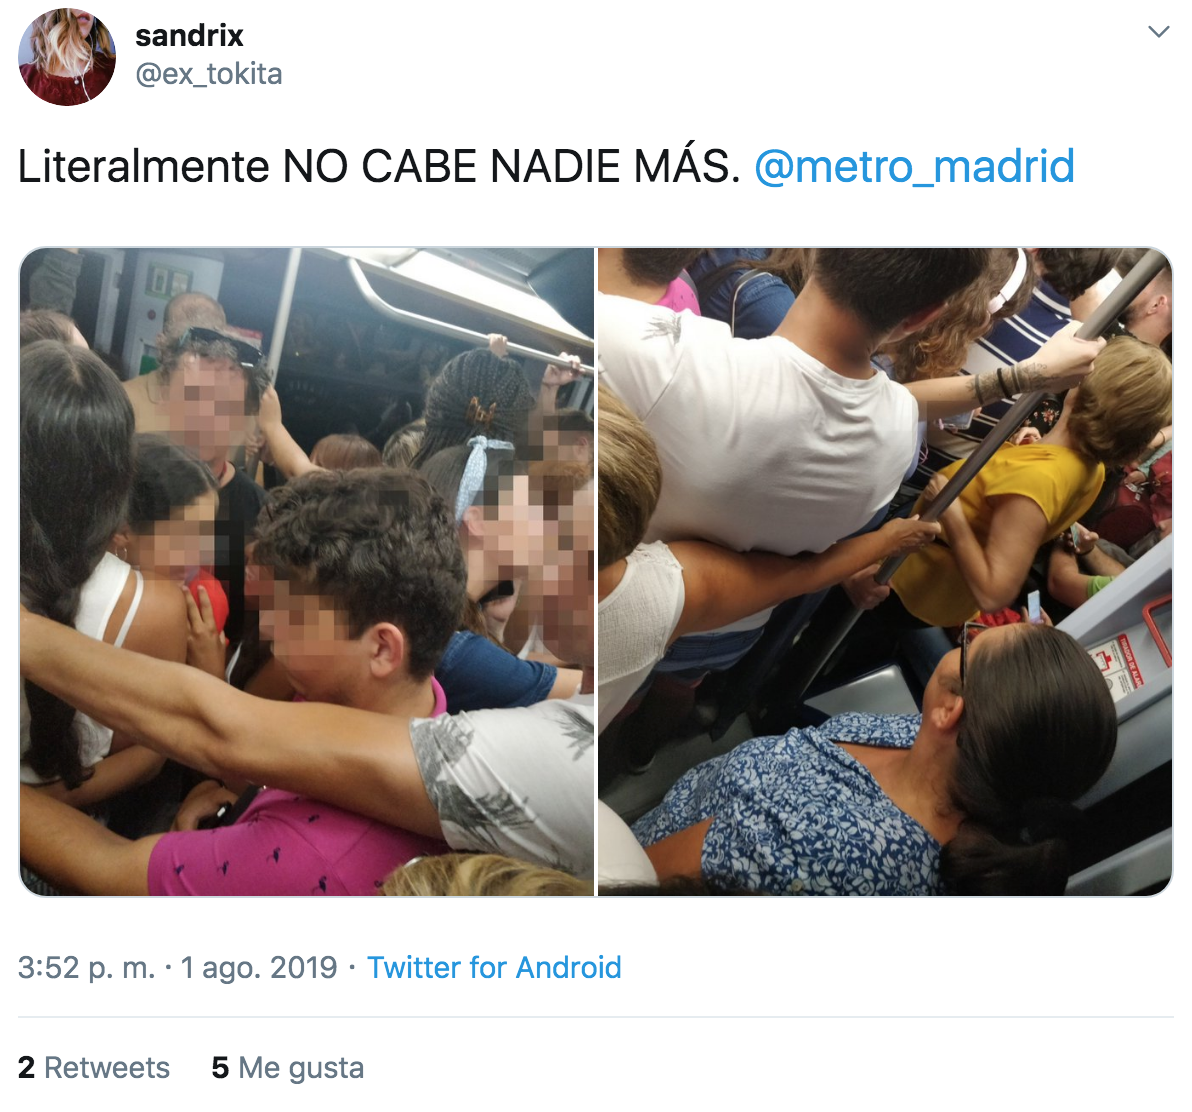View the left crowded metro photo
1192x1112 pixels.
[x=306, y=572]
